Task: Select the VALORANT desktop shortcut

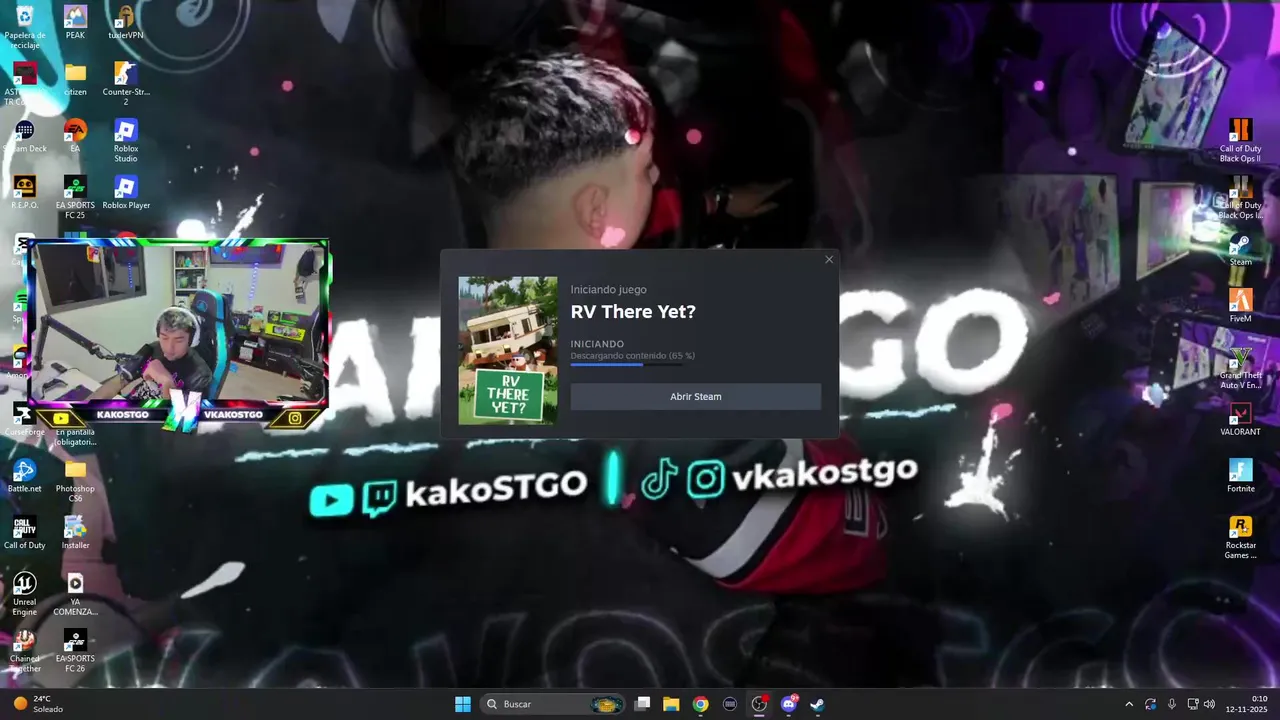Action: (1240, 419)
